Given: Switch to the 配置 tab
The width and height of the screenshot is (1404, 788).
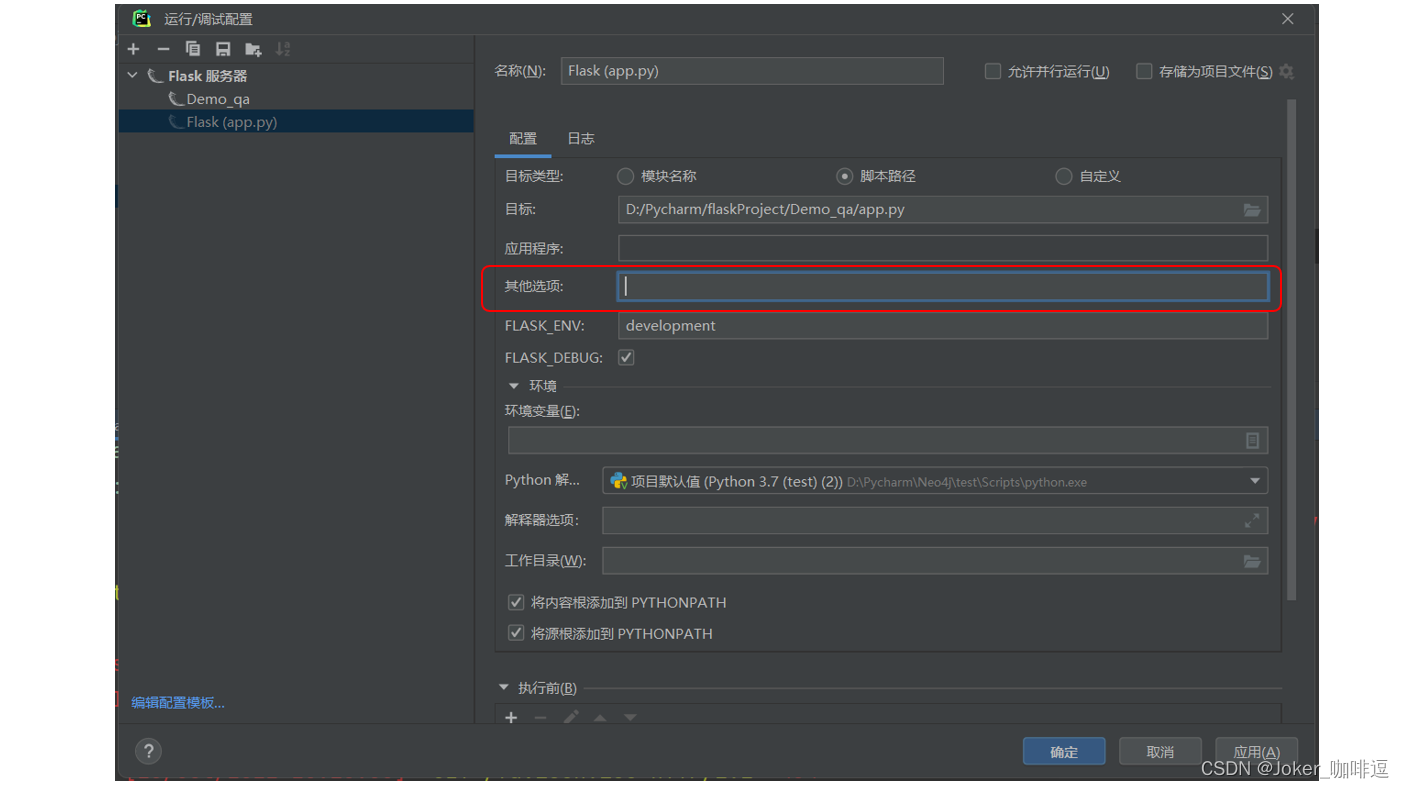Looking at the screenshot, I should click(x=523, y=139).
